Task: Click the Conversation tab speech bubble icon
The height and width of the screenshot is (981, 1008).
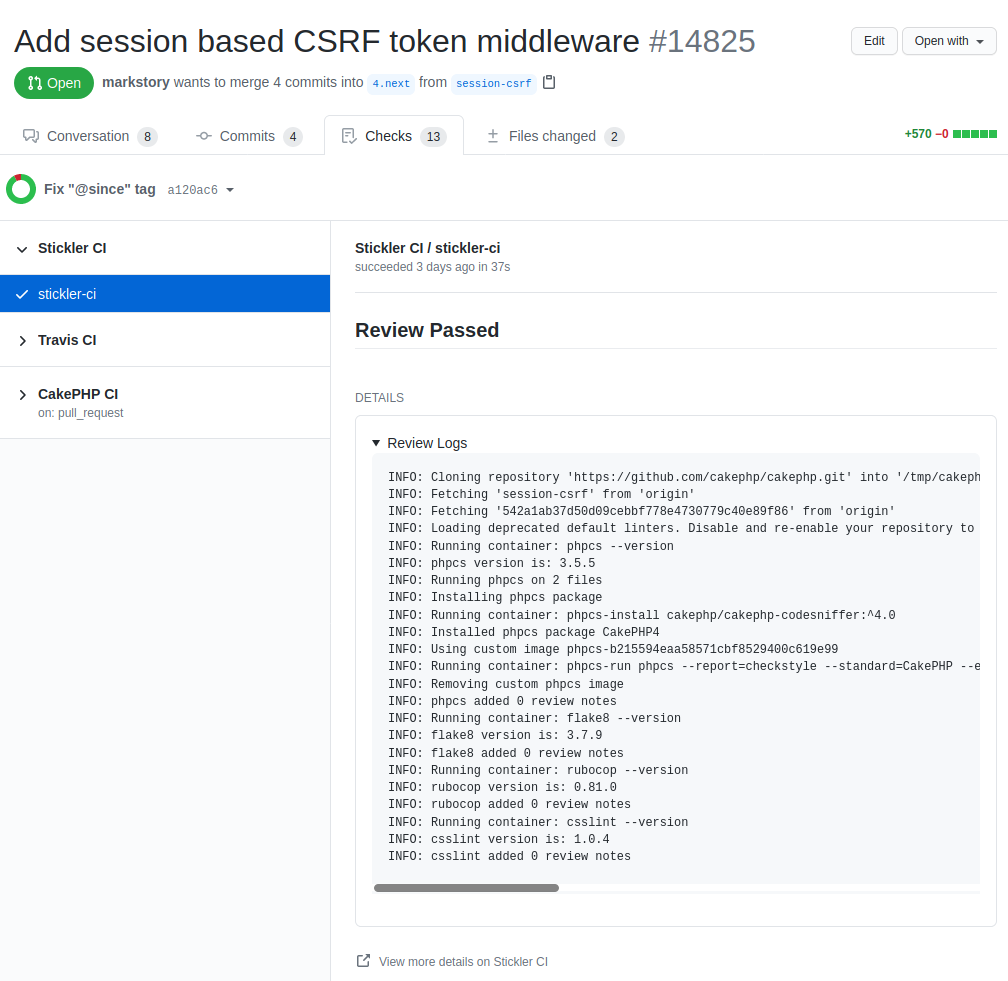Action: 31,136
